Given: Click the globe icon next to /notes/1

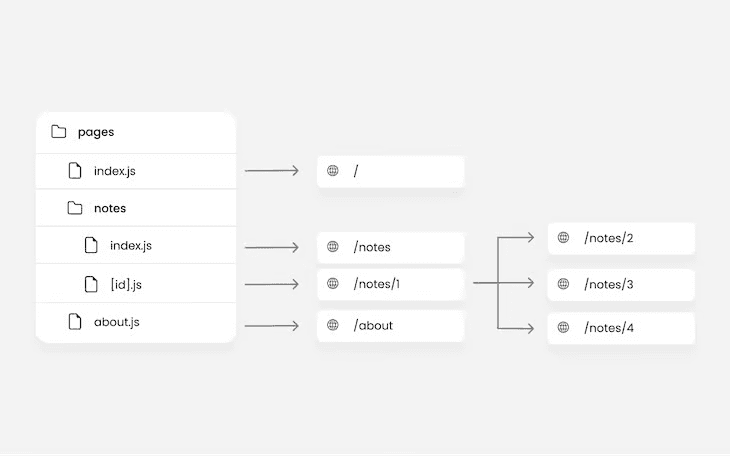Looking at the screenshot, I should tap(333, 285).
